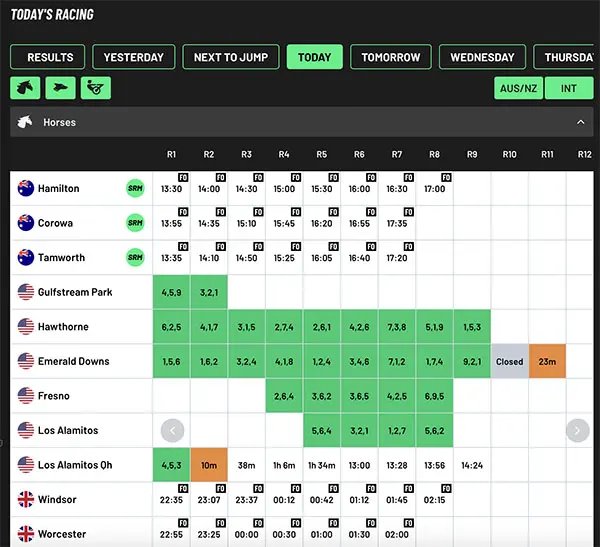Open Los Alamitos R8 result 5,6,2
This screenshot has height=547, width=600.
coord(434,431)
